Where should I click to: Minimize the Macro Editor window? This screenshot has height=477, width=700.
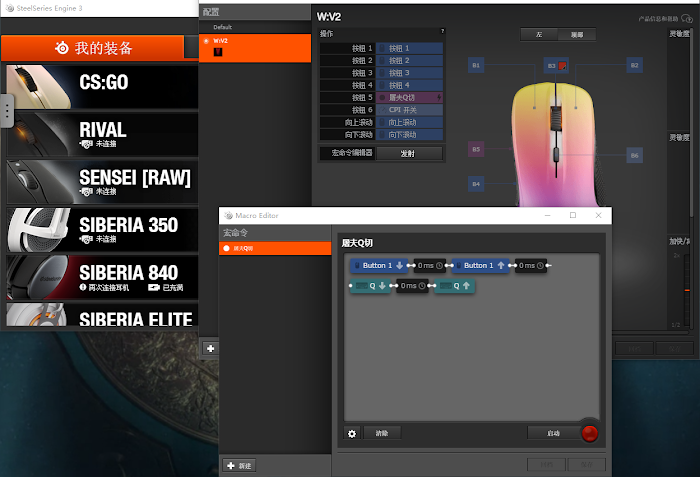[547, 216]
